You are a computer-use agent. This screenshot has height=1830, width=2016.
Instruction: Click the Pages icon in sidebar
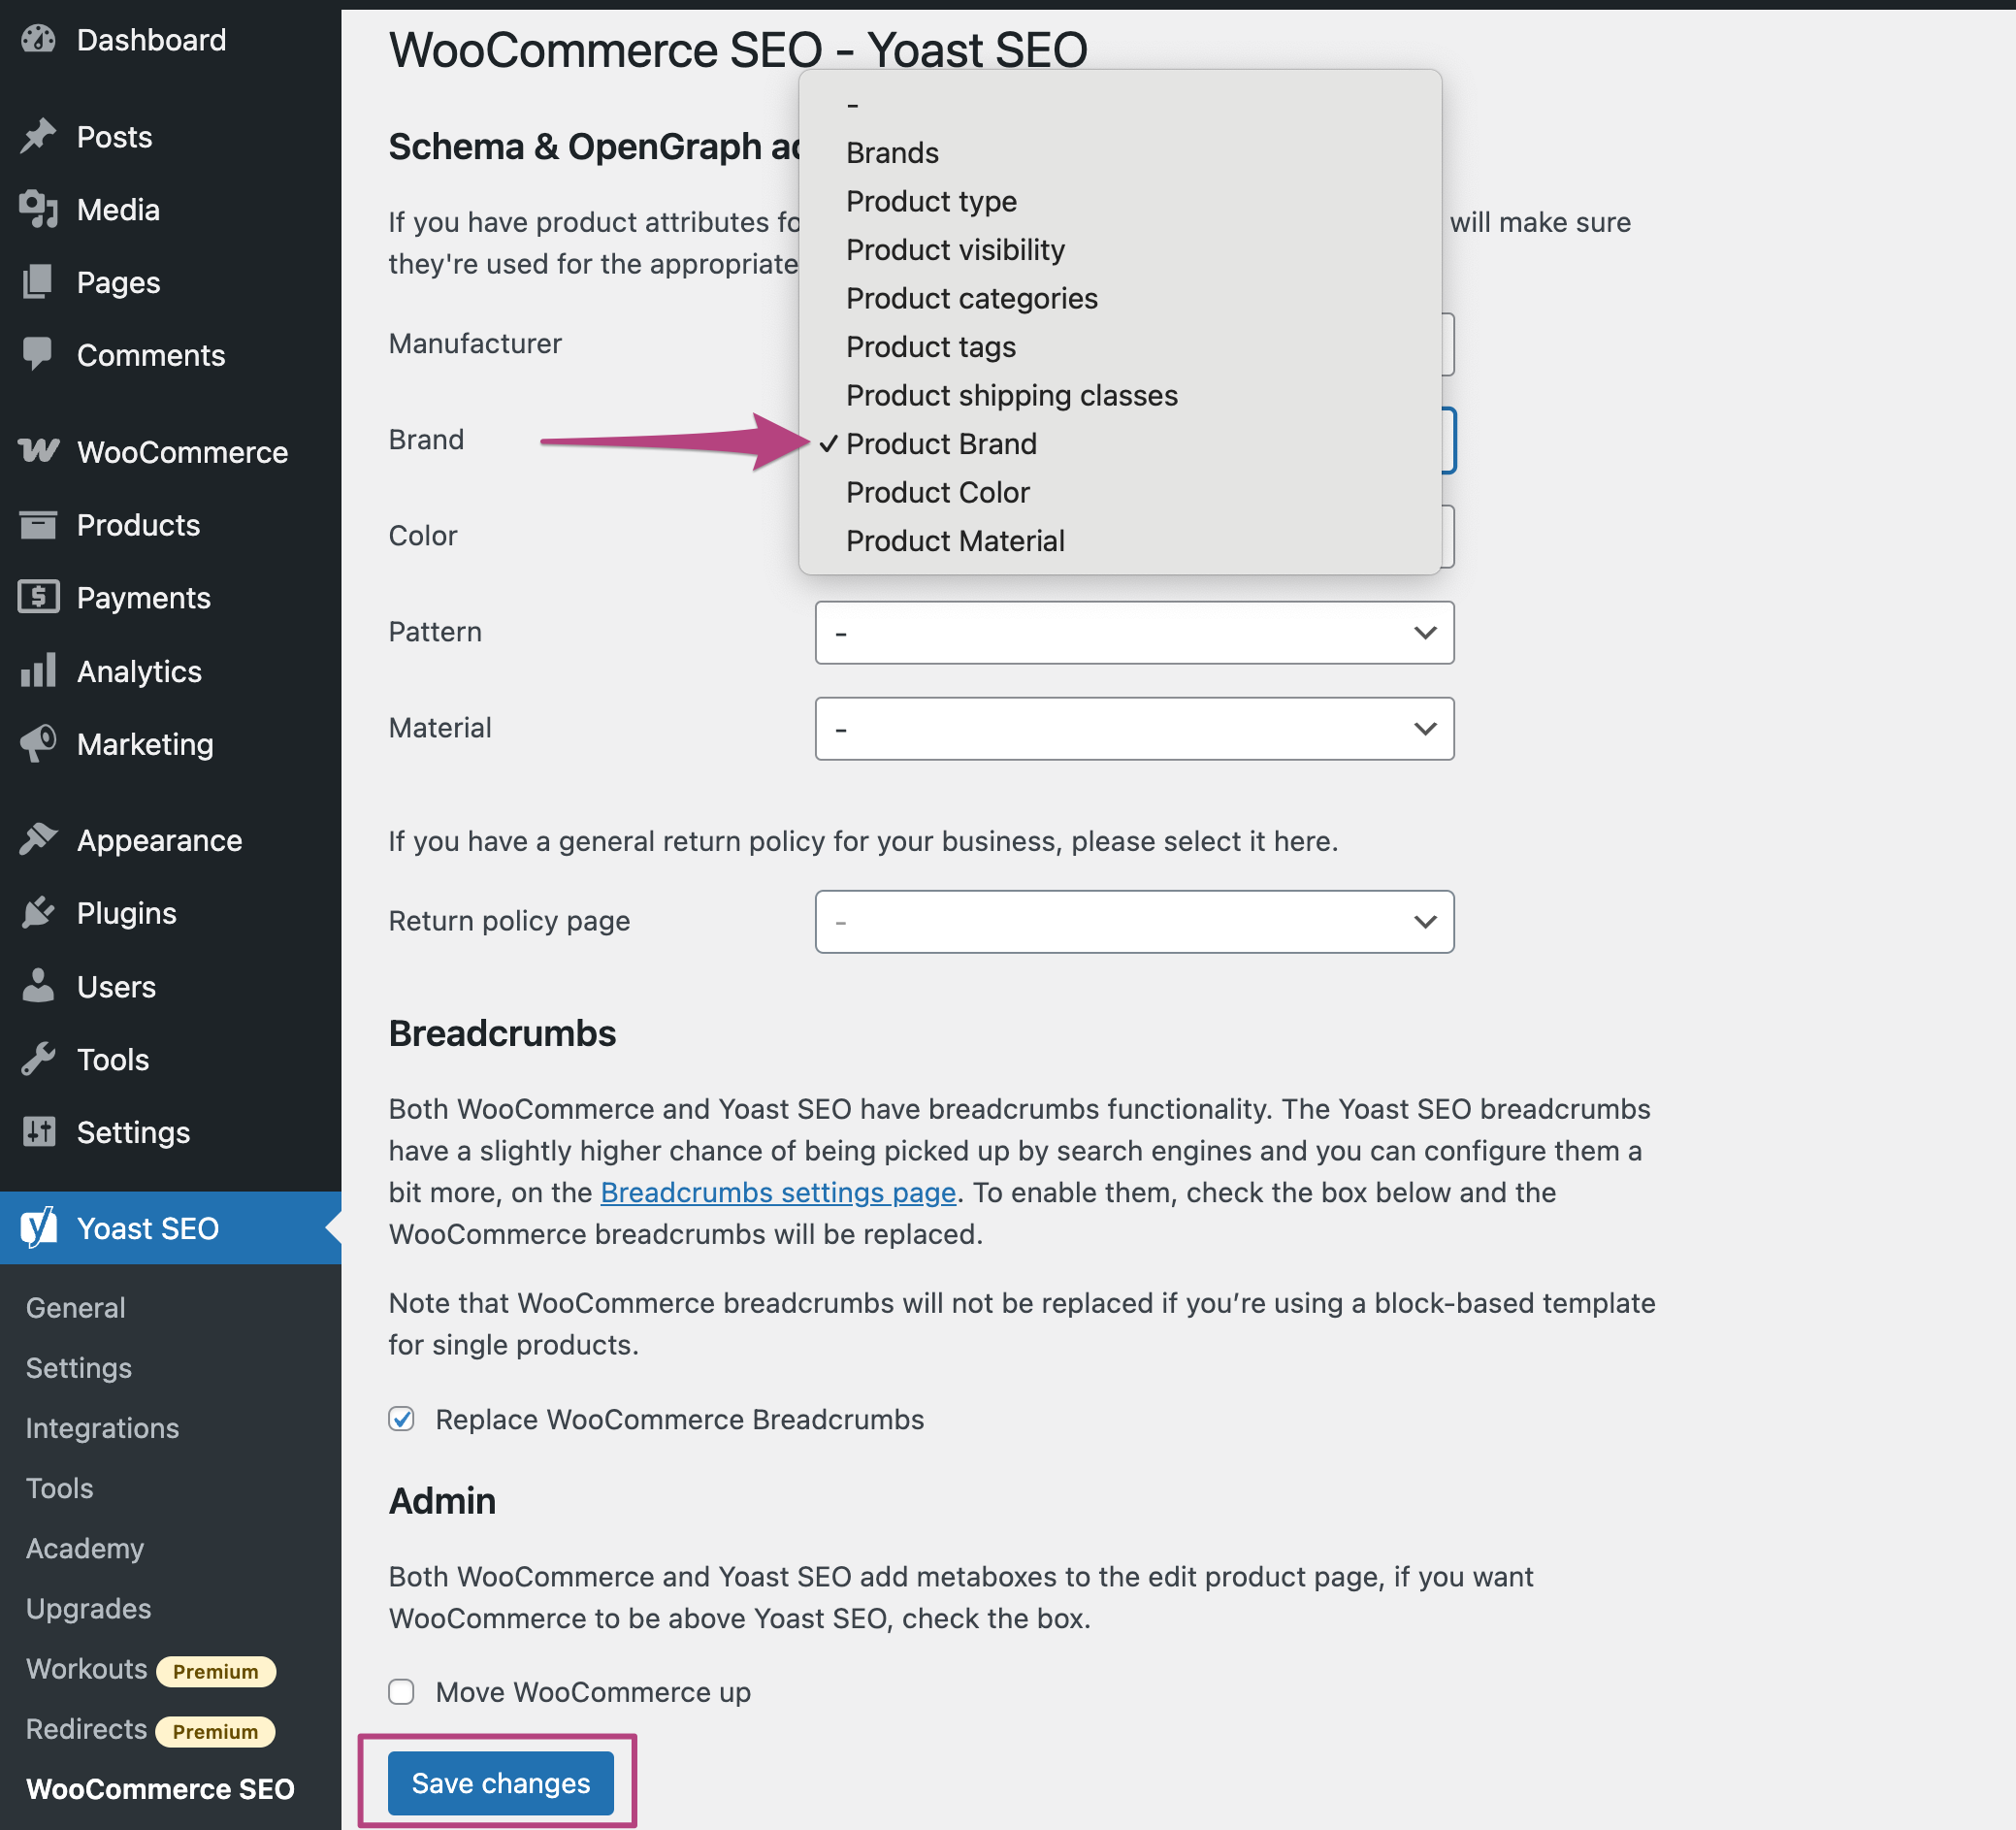[x=38, y=282]
